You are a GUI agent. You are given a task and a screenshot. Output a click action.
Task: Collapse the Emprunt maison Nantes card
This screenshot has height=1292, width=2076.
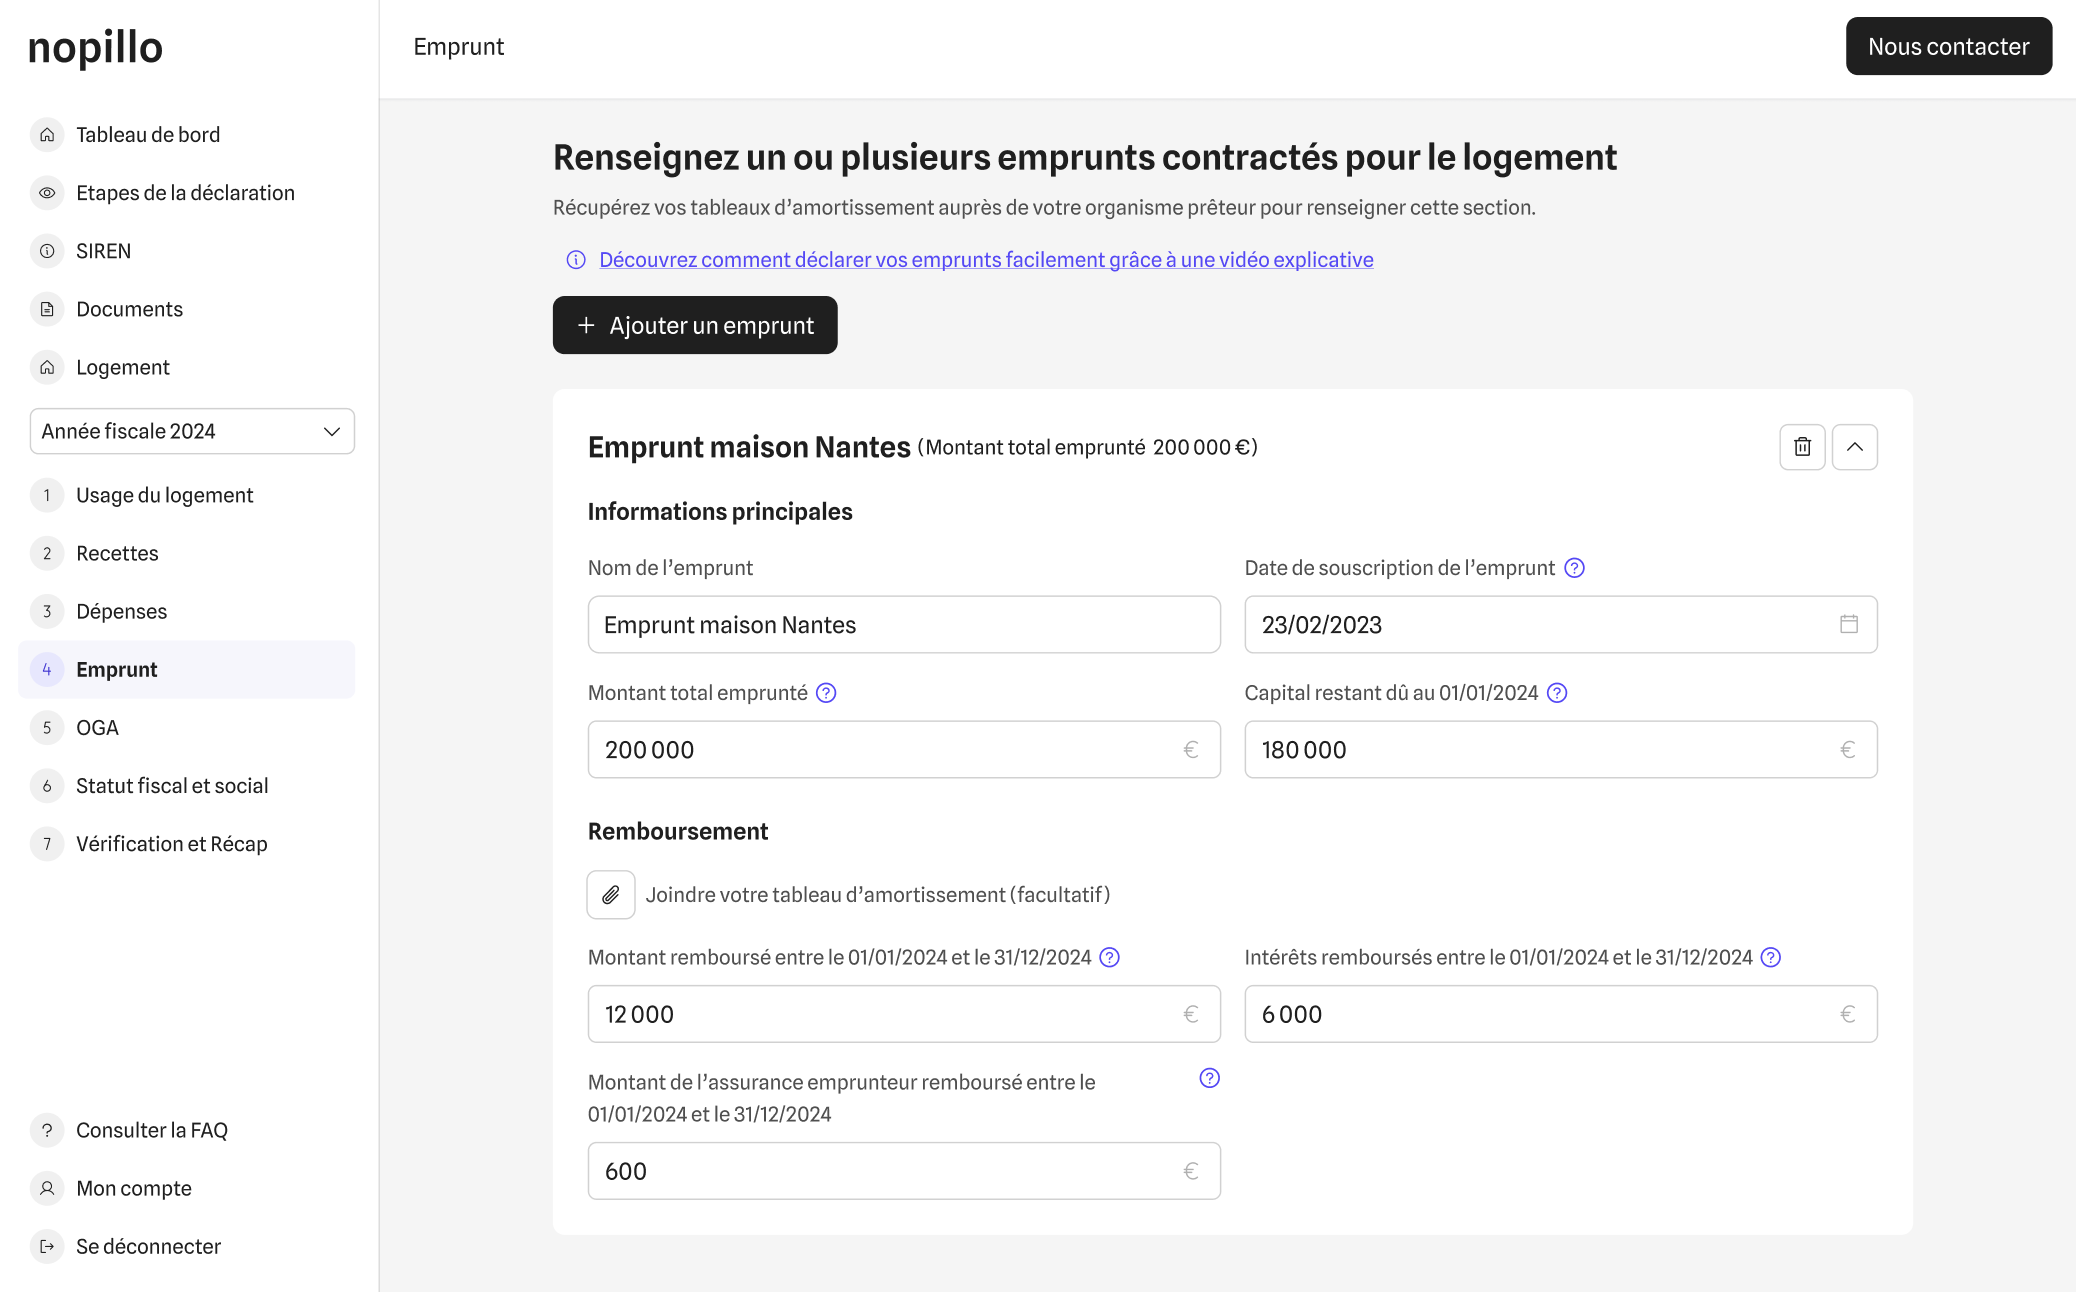point(1854,447)
